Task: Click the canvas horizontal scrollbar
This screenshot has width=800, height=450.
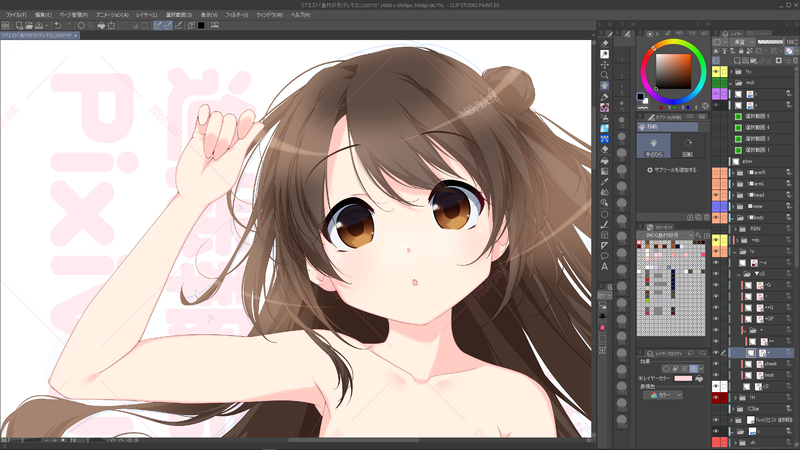Action: [x=352, y=440]
